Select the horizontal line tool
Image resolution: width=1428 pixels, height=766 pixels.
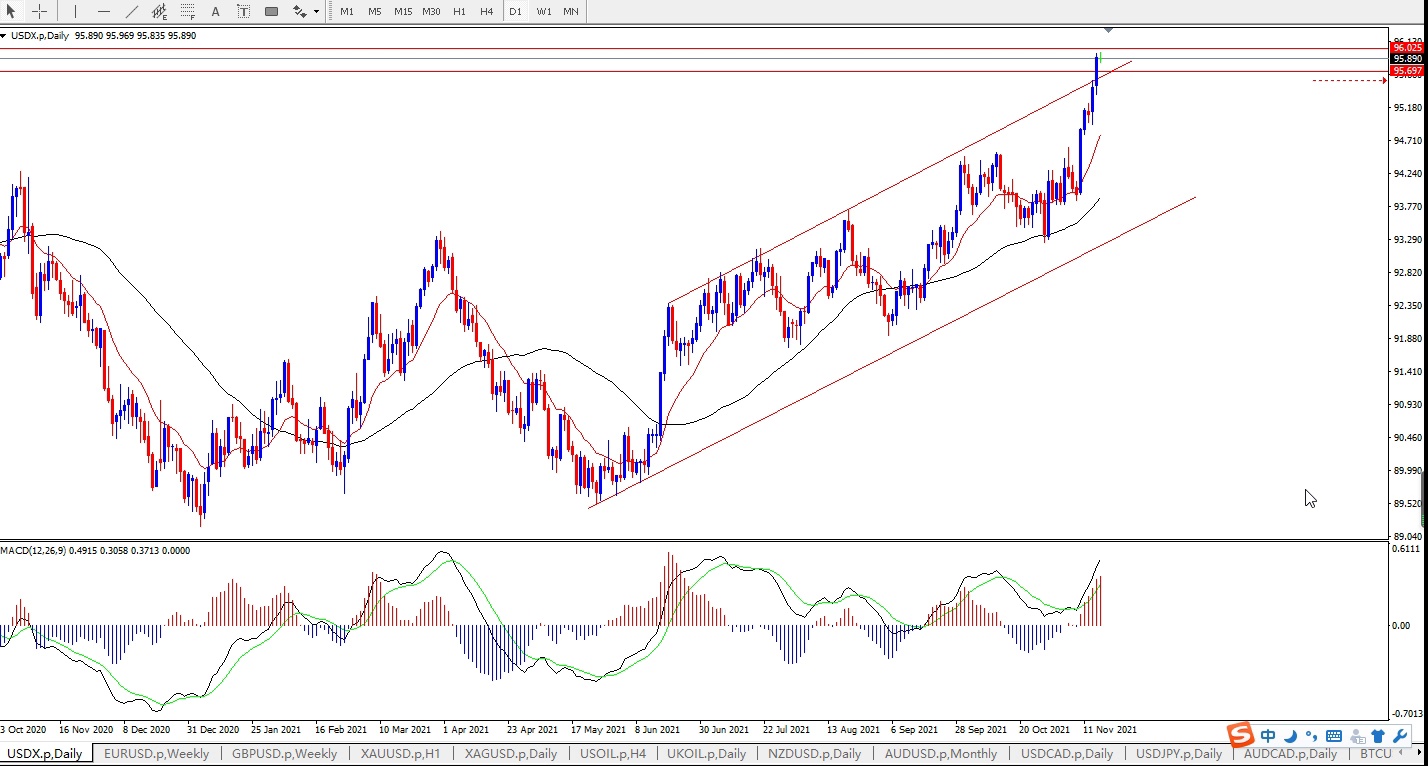click(x=104, y=11)
